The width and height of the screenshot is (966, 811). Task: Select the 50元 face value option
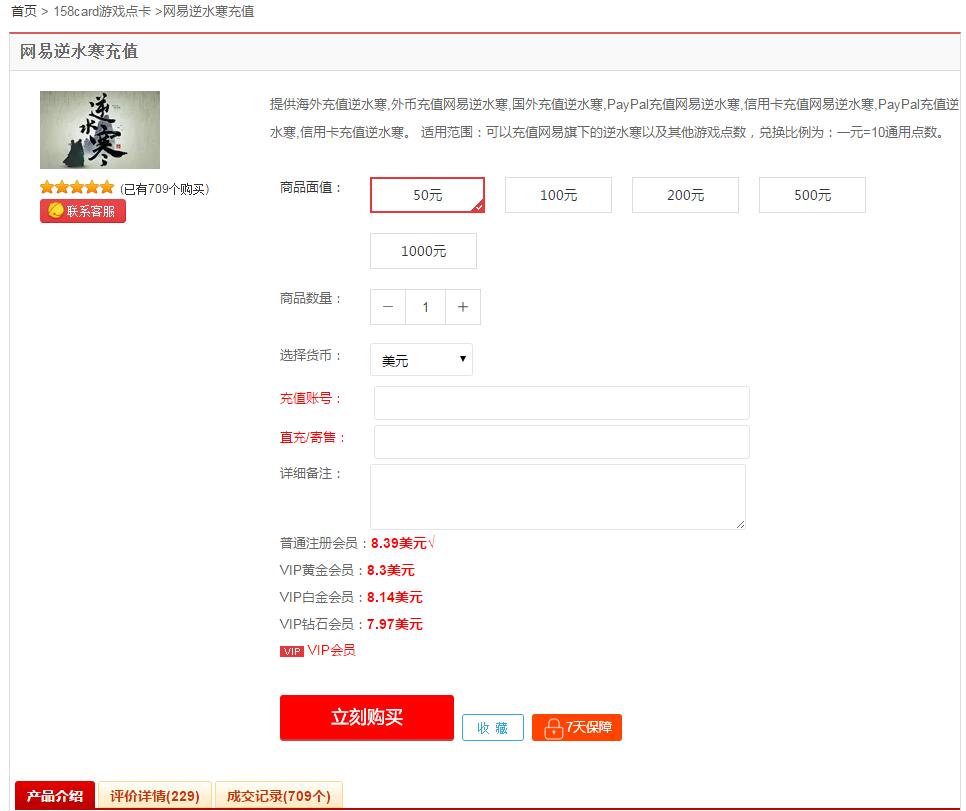[x=427, y=195]
